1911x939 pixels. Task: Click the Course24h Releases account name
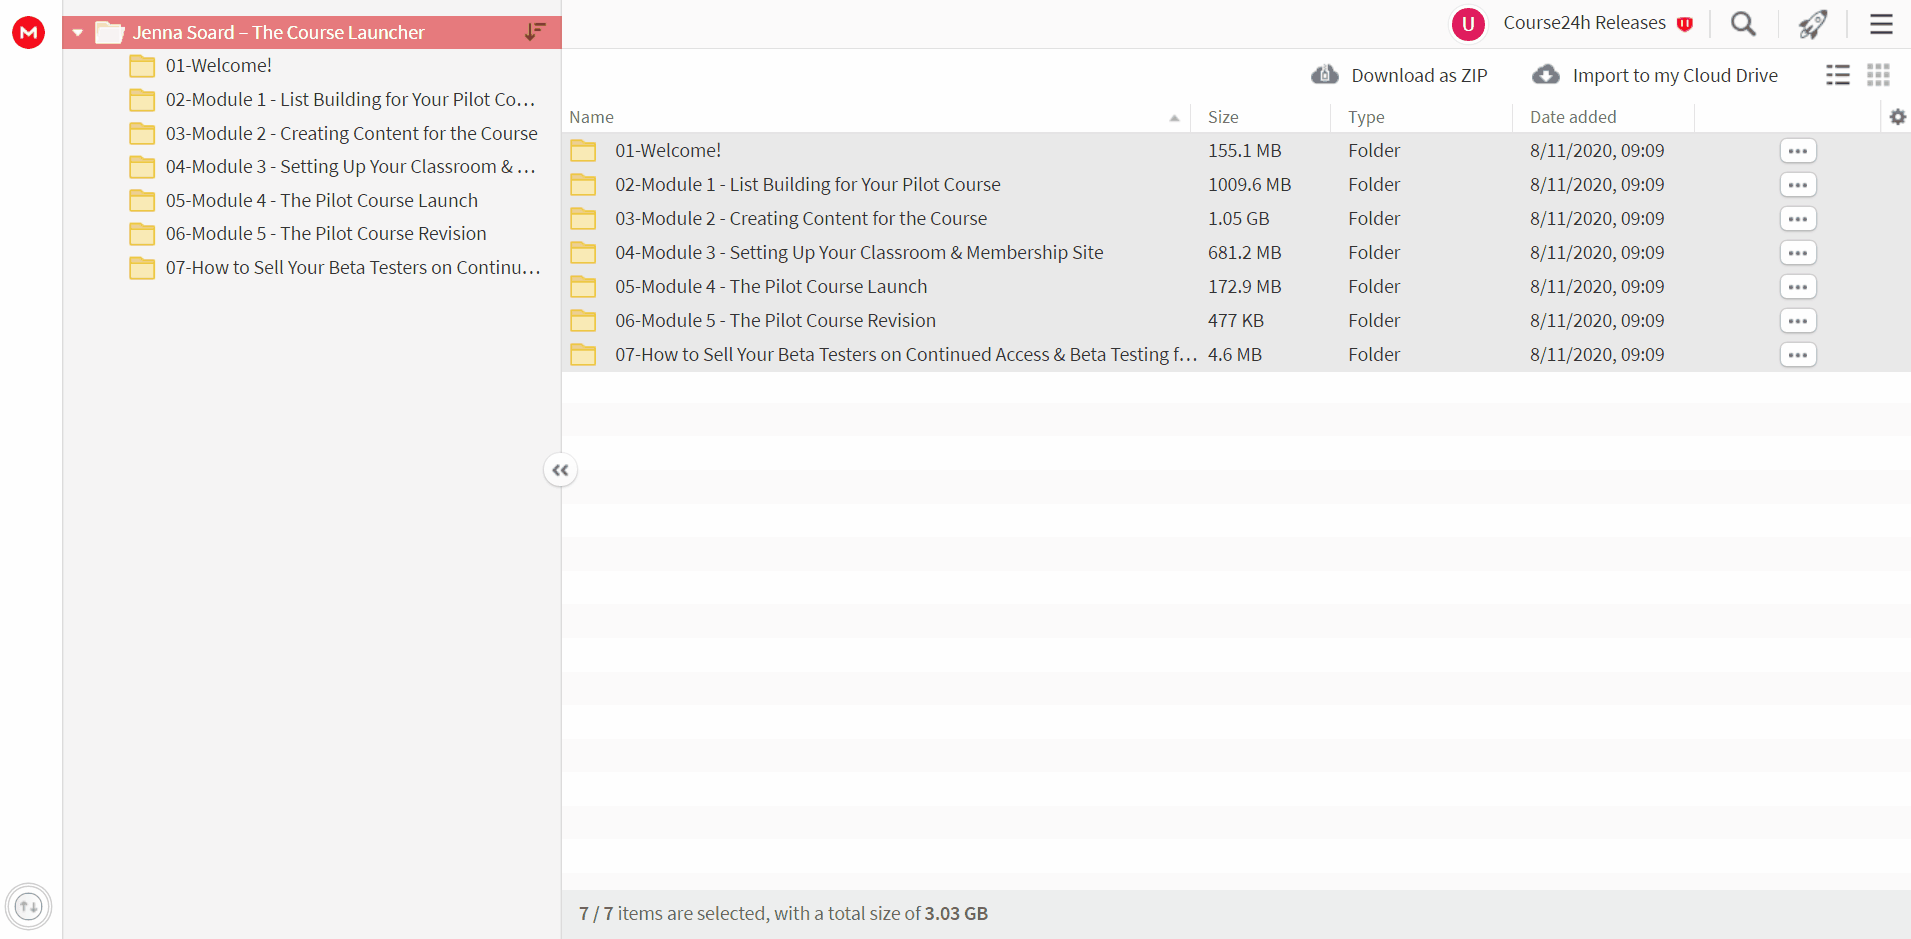(x=1584, y=23)
